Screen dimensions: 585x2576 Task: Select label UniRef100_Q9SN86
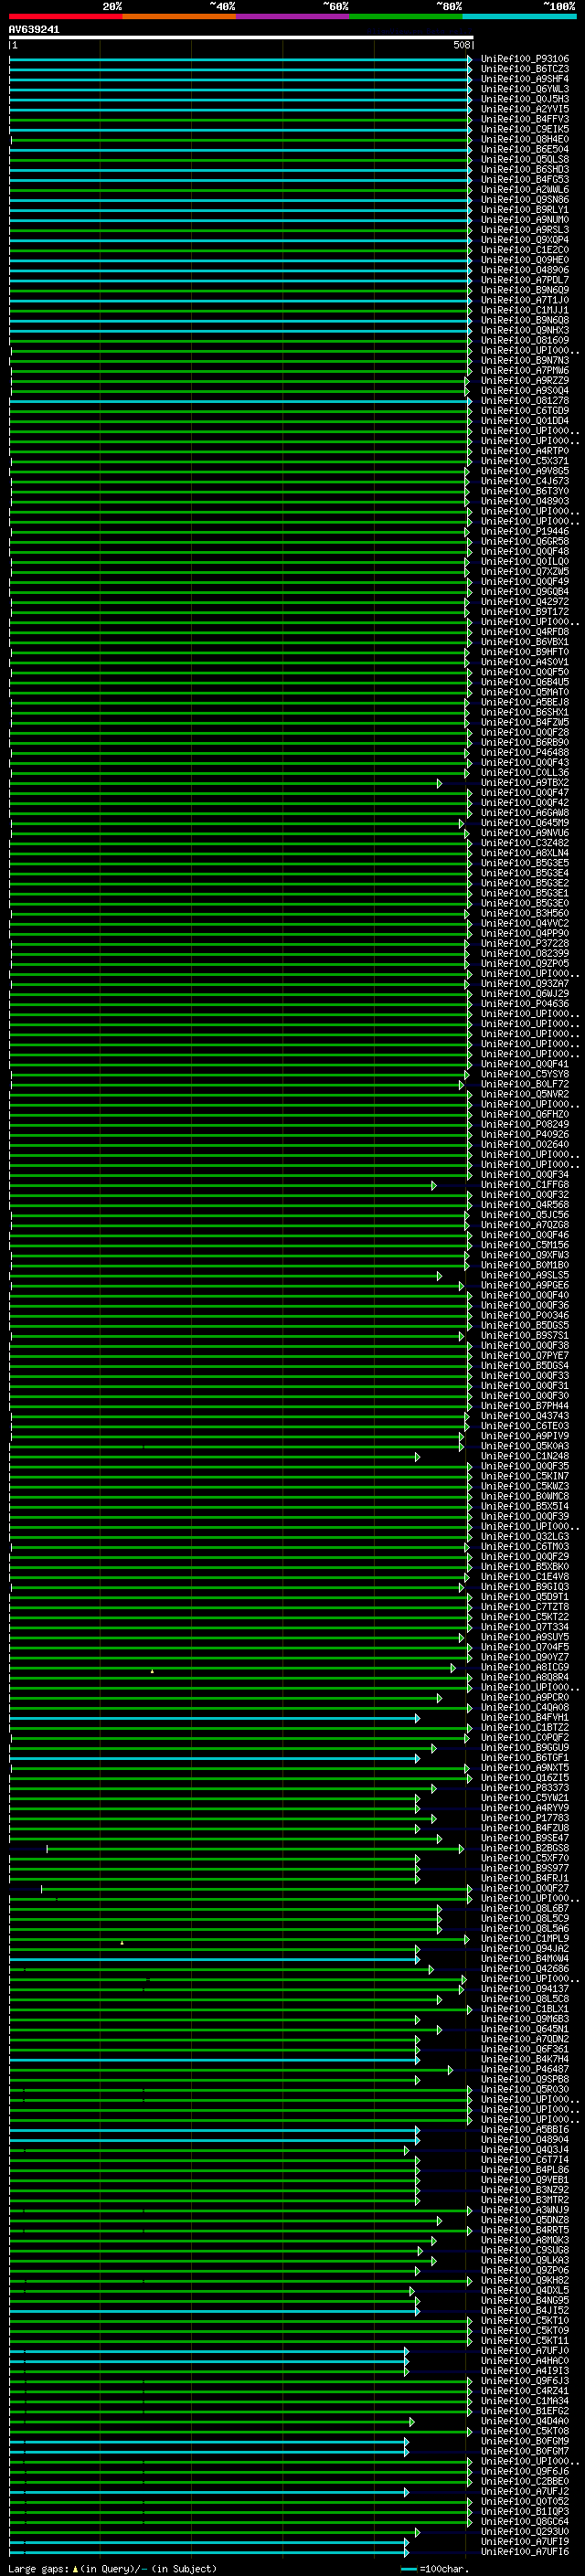point(525,199)
